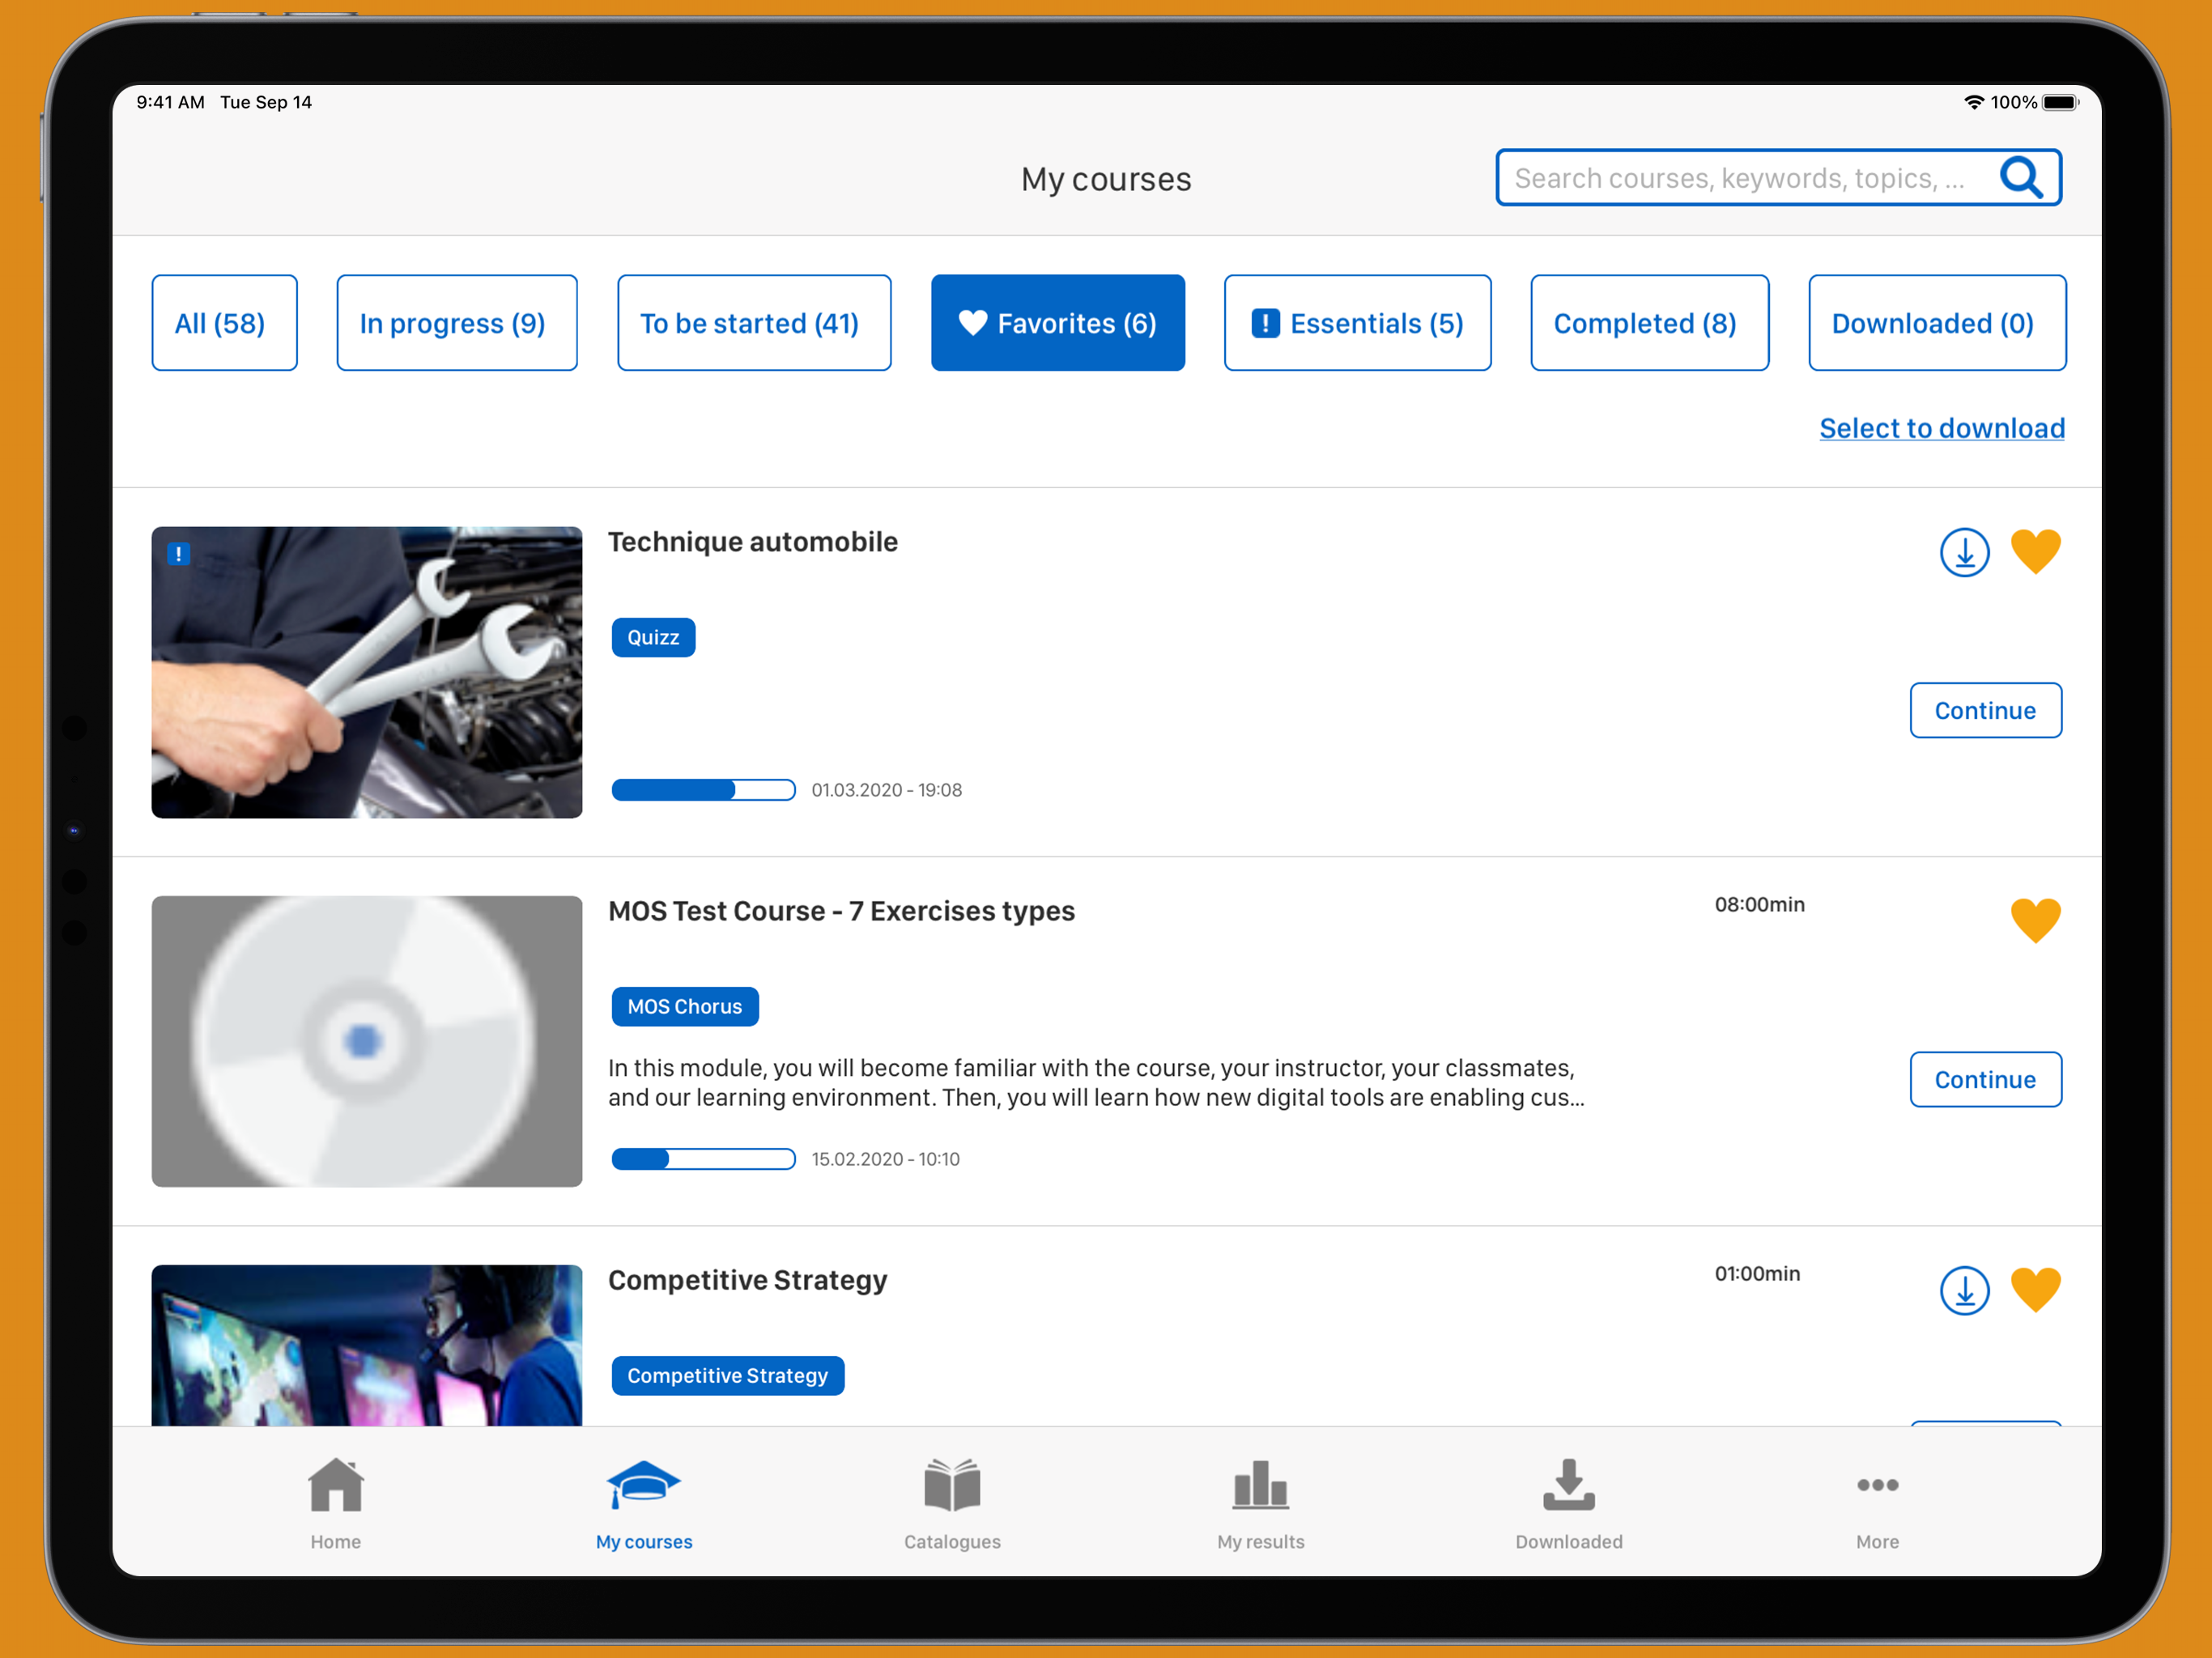This screenshot has height=1658, width=2212.
Task: Click the 15.02.2020 - 10:10 date
Action: [885, 1159]
